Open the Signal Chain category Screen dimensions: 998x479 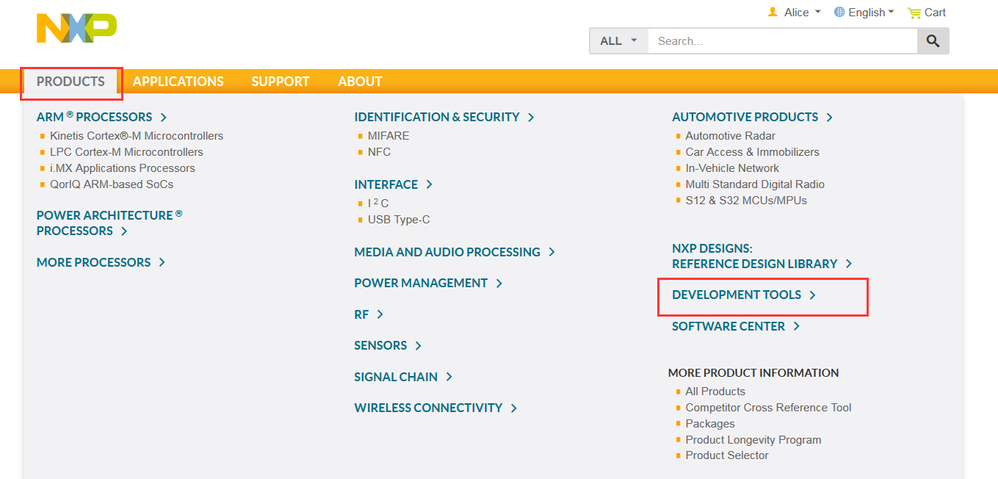396,377
